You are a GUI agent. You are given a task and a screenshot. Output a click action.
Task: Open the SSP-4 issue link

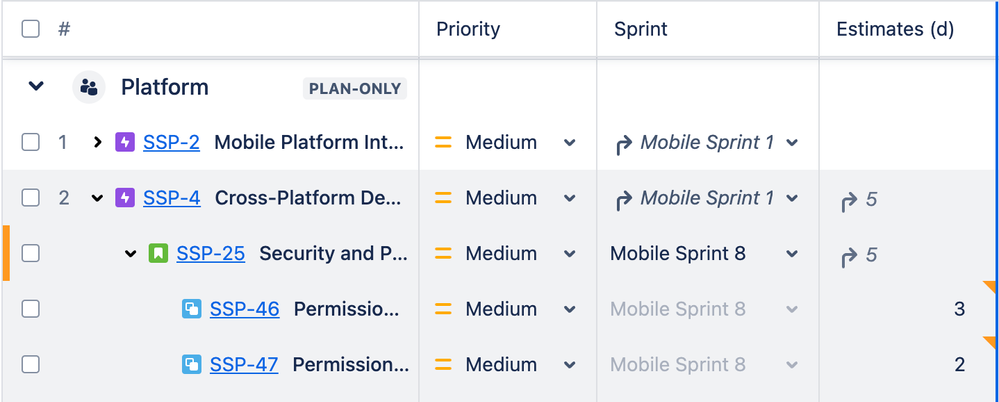(172, 198)
